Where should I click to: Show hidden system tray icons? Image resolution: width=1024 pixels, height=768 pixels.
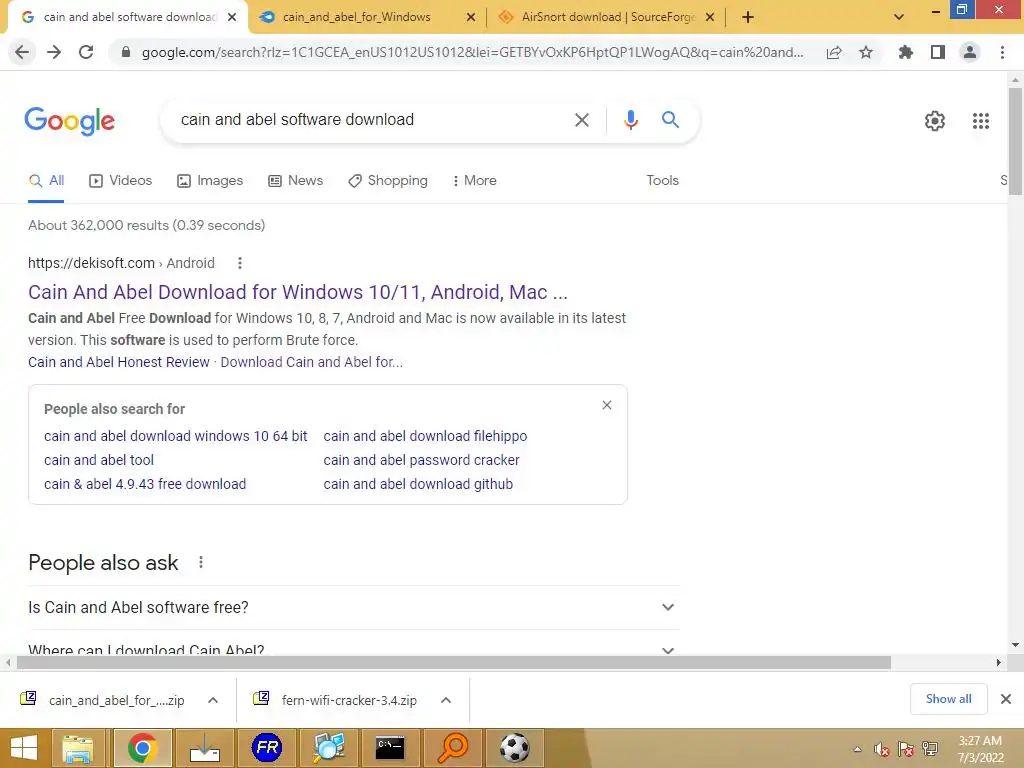tap(857, 749)
